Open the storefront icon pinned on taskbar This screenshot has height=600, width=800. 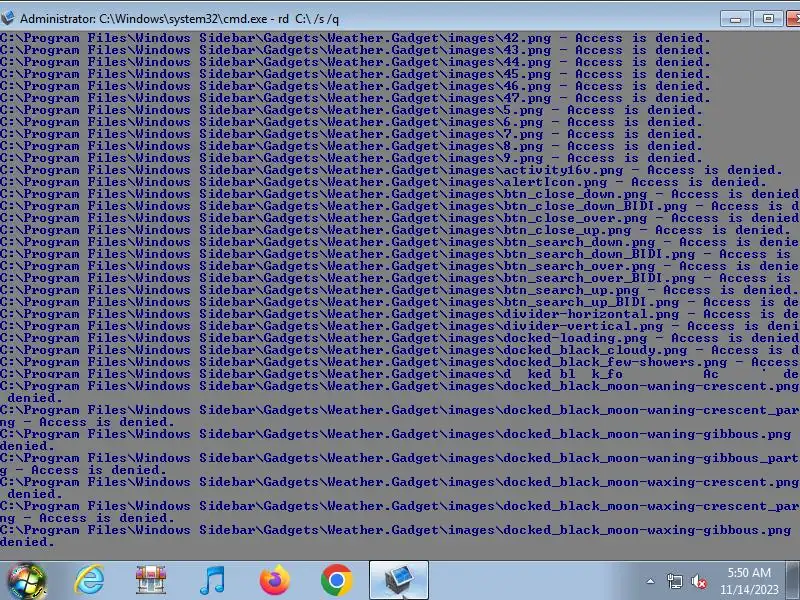pyautogui.click(x=151, y=580)
